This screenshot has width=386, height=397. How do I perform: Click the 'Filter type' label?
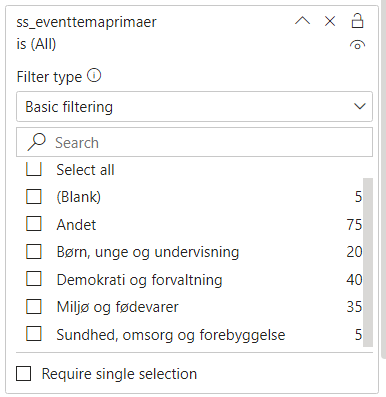pyautogui.click(x=49, y=77)
